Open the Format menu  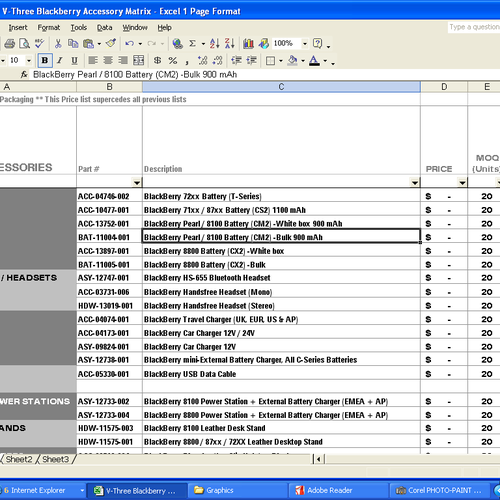click(x=49, y=28)
